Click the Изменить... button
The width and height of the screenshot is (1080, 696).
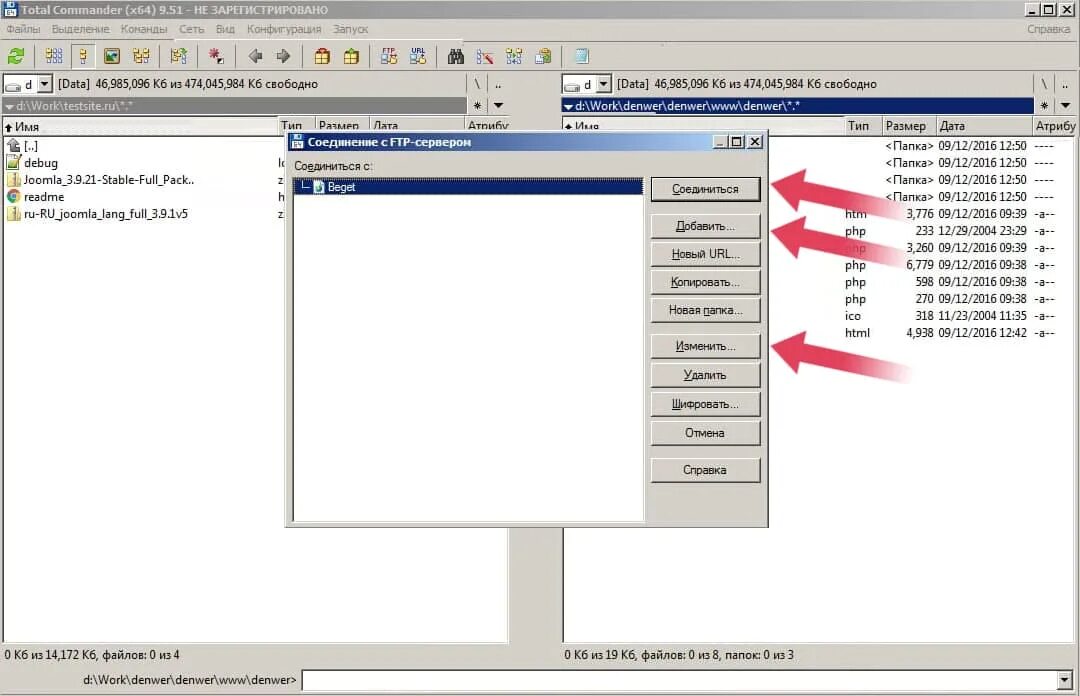pos(705,347)
